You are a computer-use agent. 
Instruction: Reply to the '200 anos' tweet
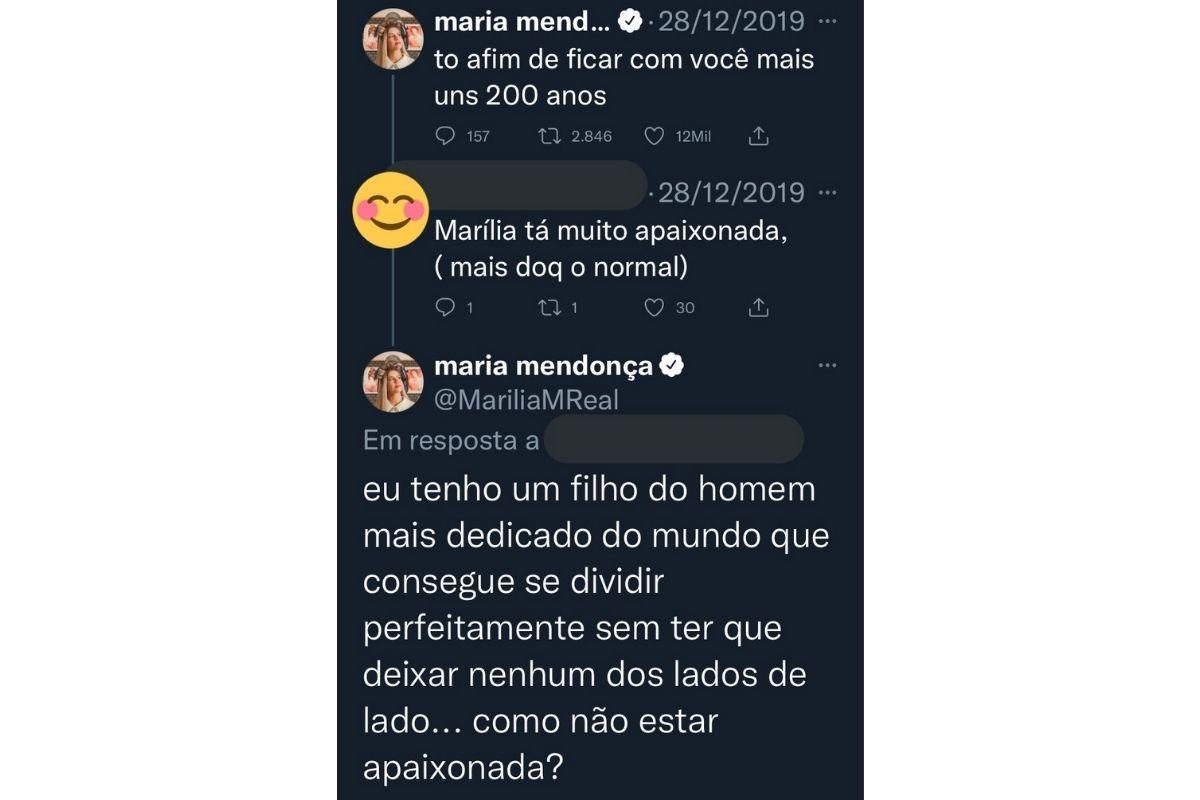446,136
